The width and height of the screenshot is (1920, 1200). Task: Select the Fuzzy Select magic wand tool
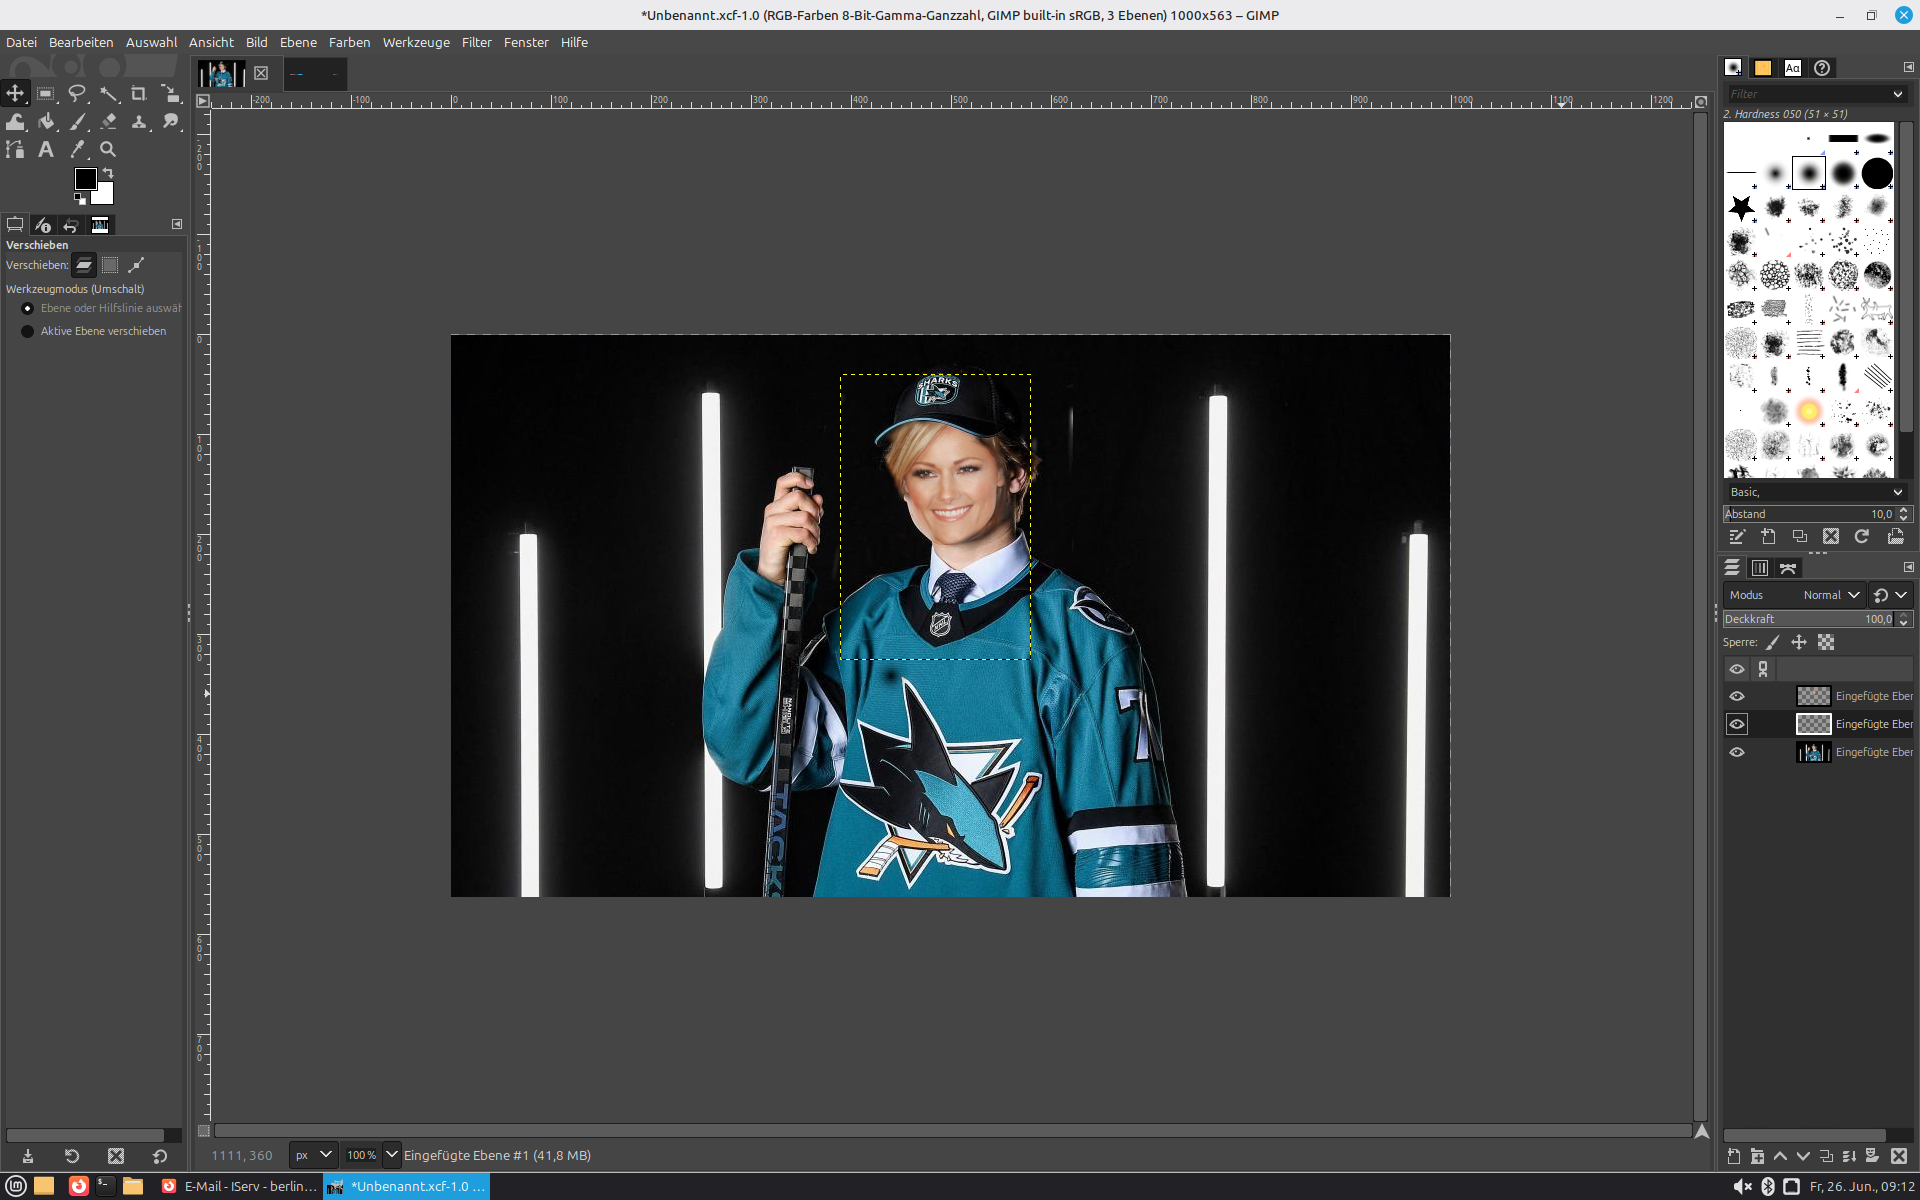coord(108,93)
